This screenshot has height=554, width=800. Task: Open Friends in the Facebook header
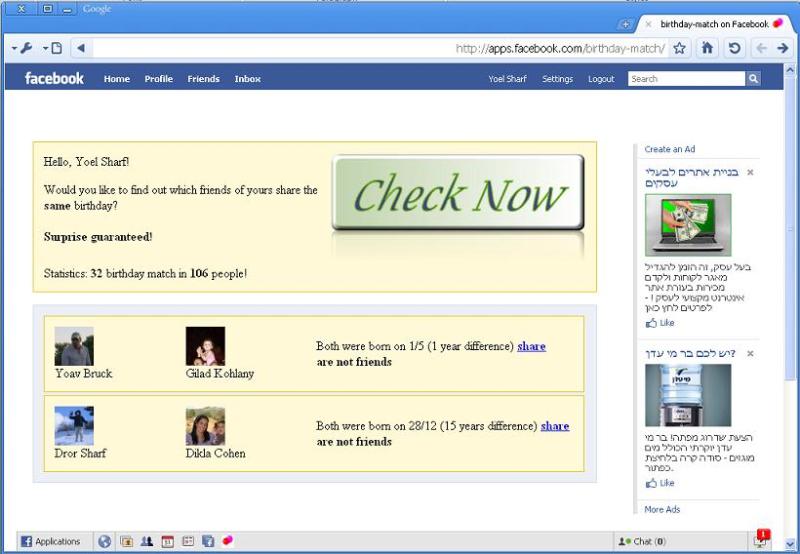coord(204,79)
